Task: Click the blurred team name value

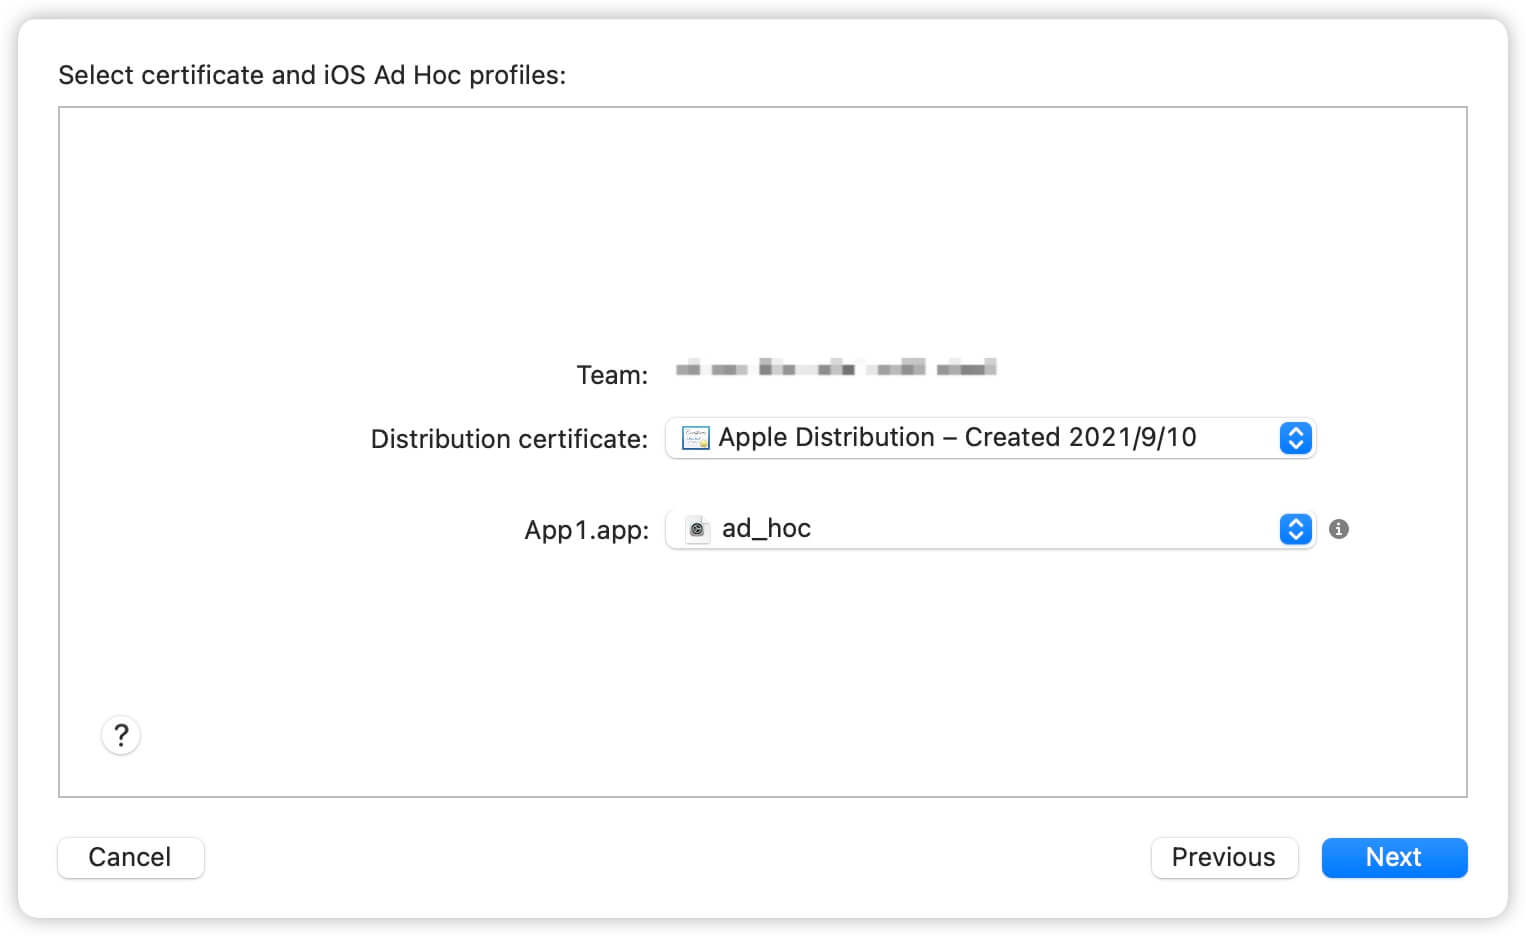Action: tap(836, 368)
